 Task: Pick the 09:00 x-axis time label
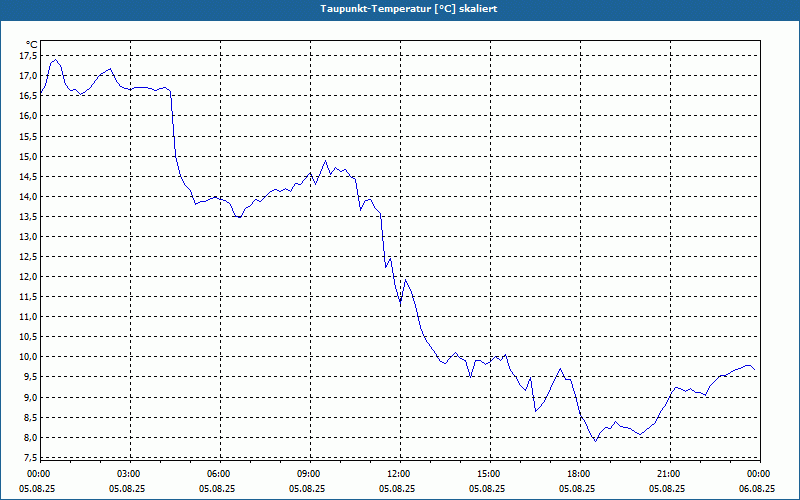point(308,474)
